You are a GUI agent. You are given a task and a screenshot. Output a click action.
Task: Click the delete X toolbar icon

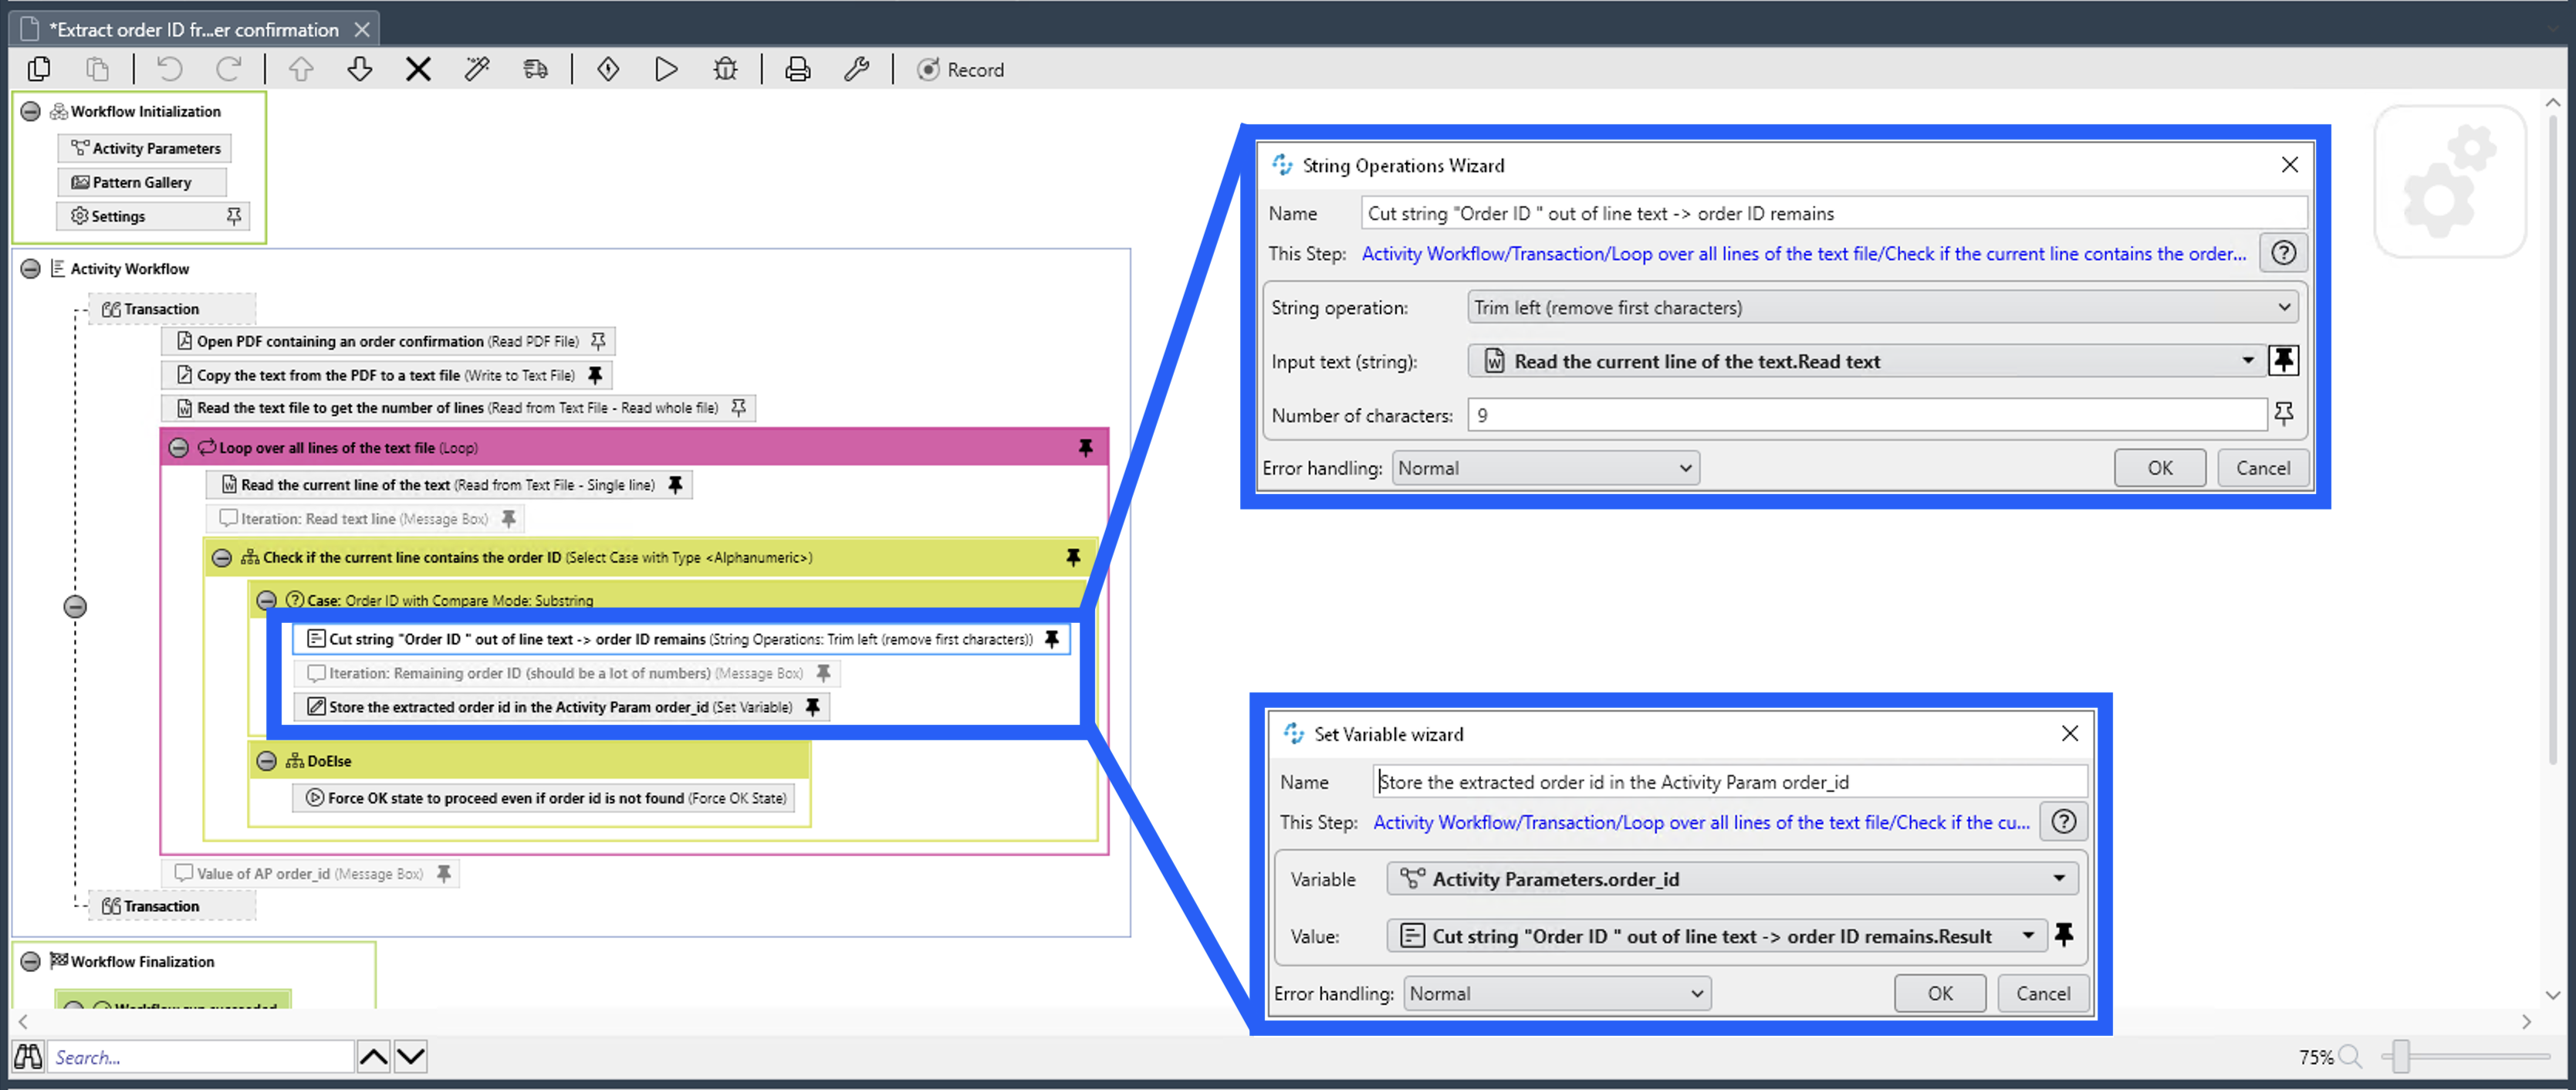pos(418,69)
